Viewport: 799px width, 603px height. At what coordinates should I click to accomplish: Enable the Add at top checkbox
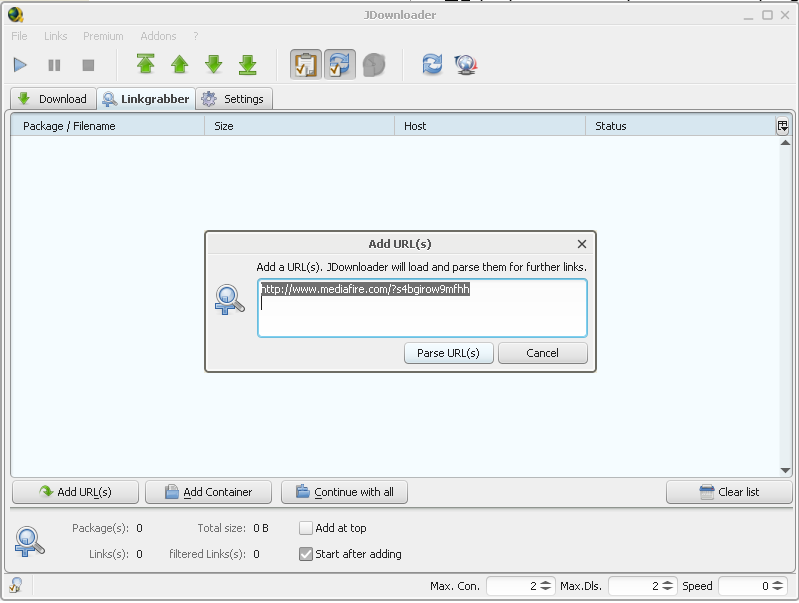(306, 528)
